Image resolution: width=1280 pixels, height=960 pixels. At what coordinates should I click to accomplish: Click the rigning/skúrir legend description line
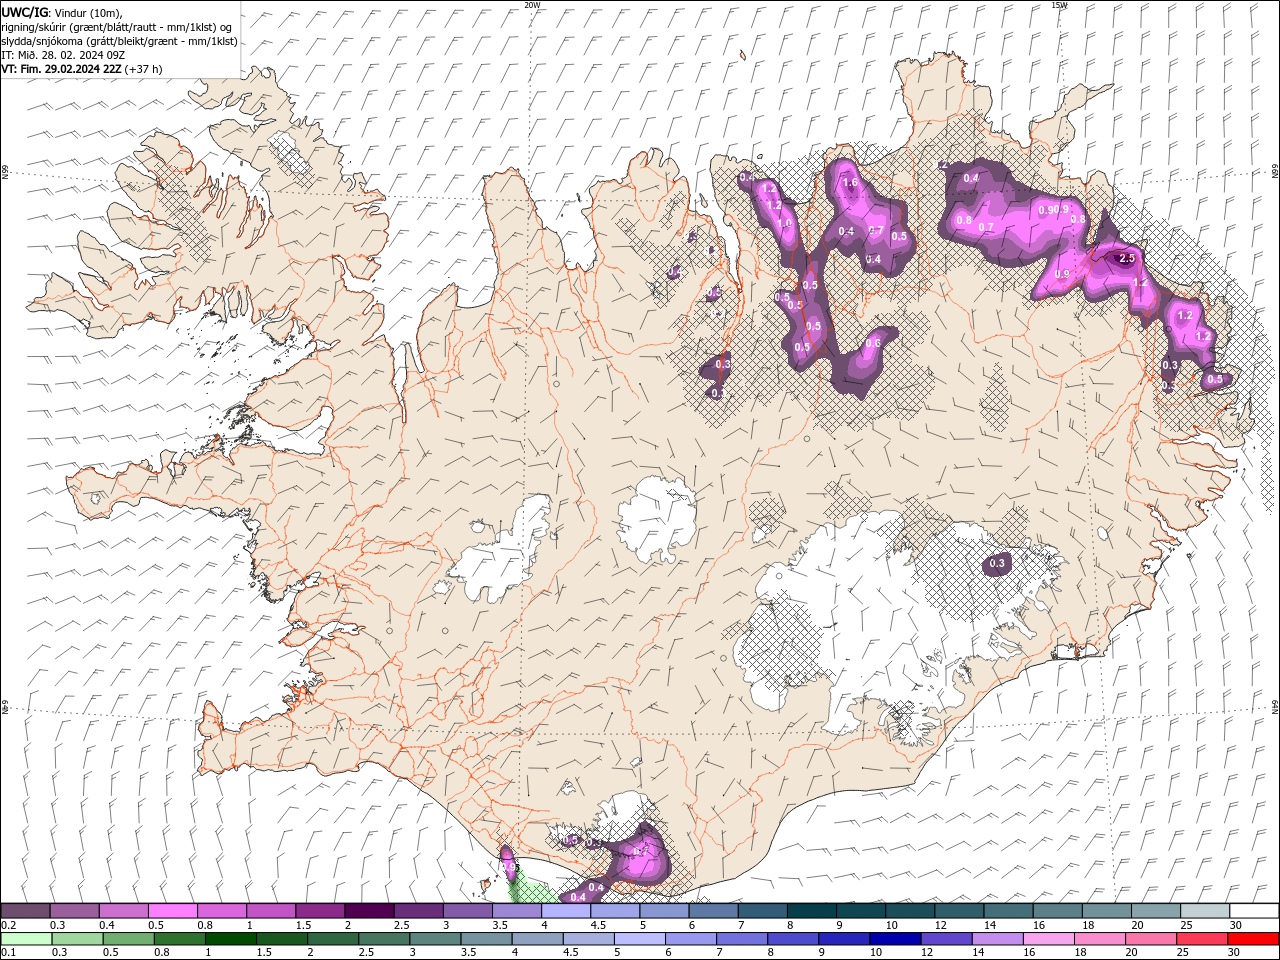pyautogui.click(x=116, y=27)
